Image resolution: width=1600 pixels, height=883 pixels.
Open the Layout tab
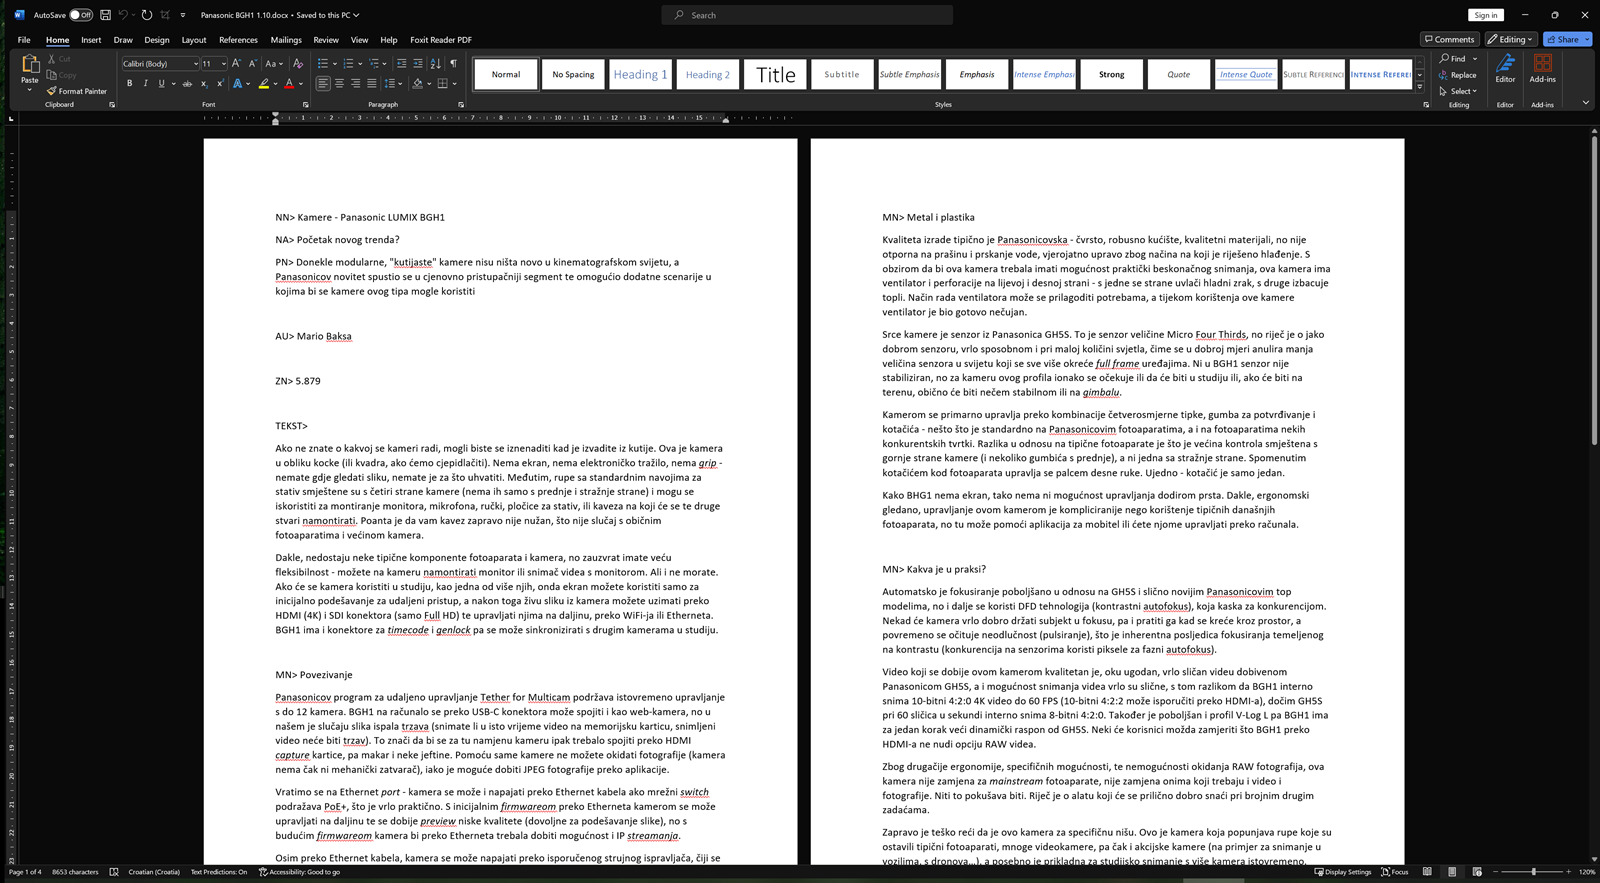click(x=194, y=40)
